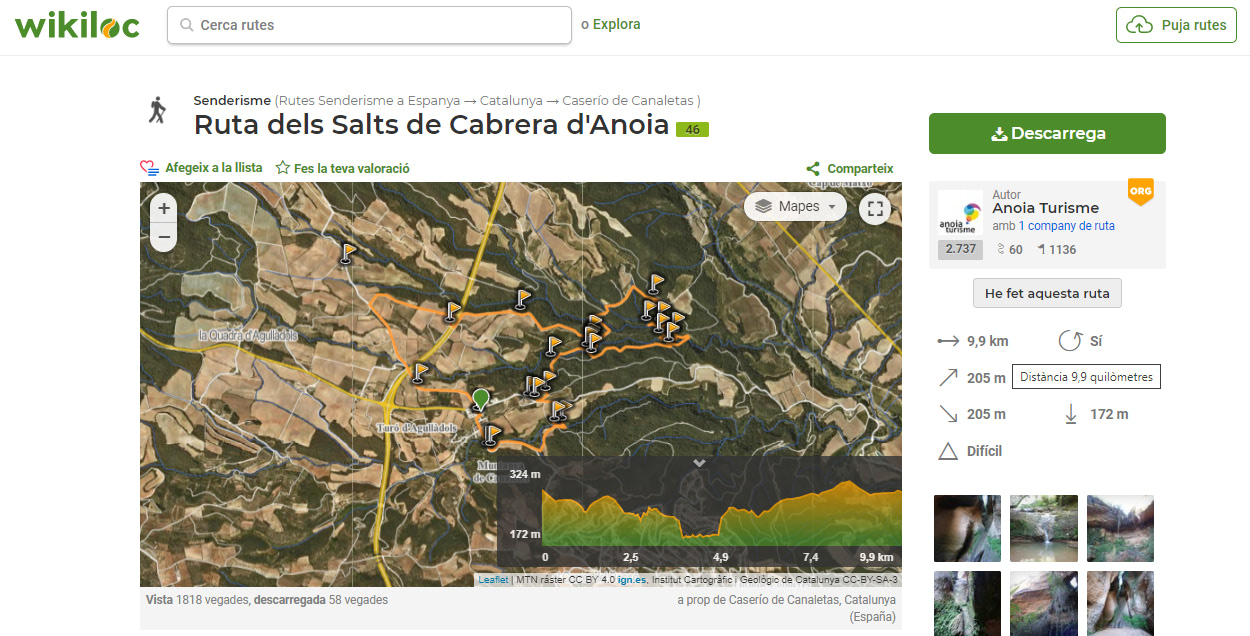Screen dimensions: 1250x636
Task: Click the orange ORG badge
Action: click(x=1140, y=191)
